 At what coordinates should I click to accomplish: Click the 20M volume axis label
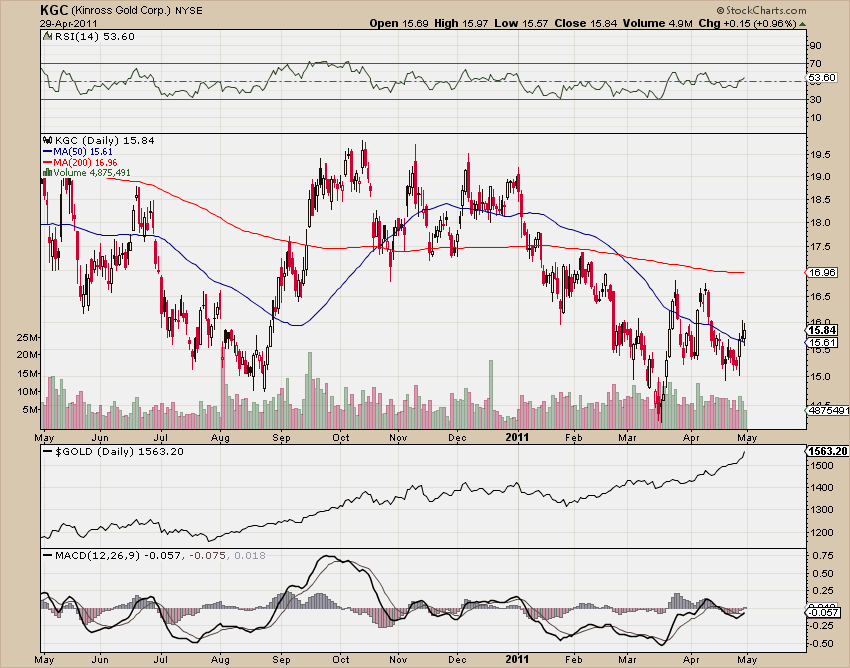coord(28,355)
